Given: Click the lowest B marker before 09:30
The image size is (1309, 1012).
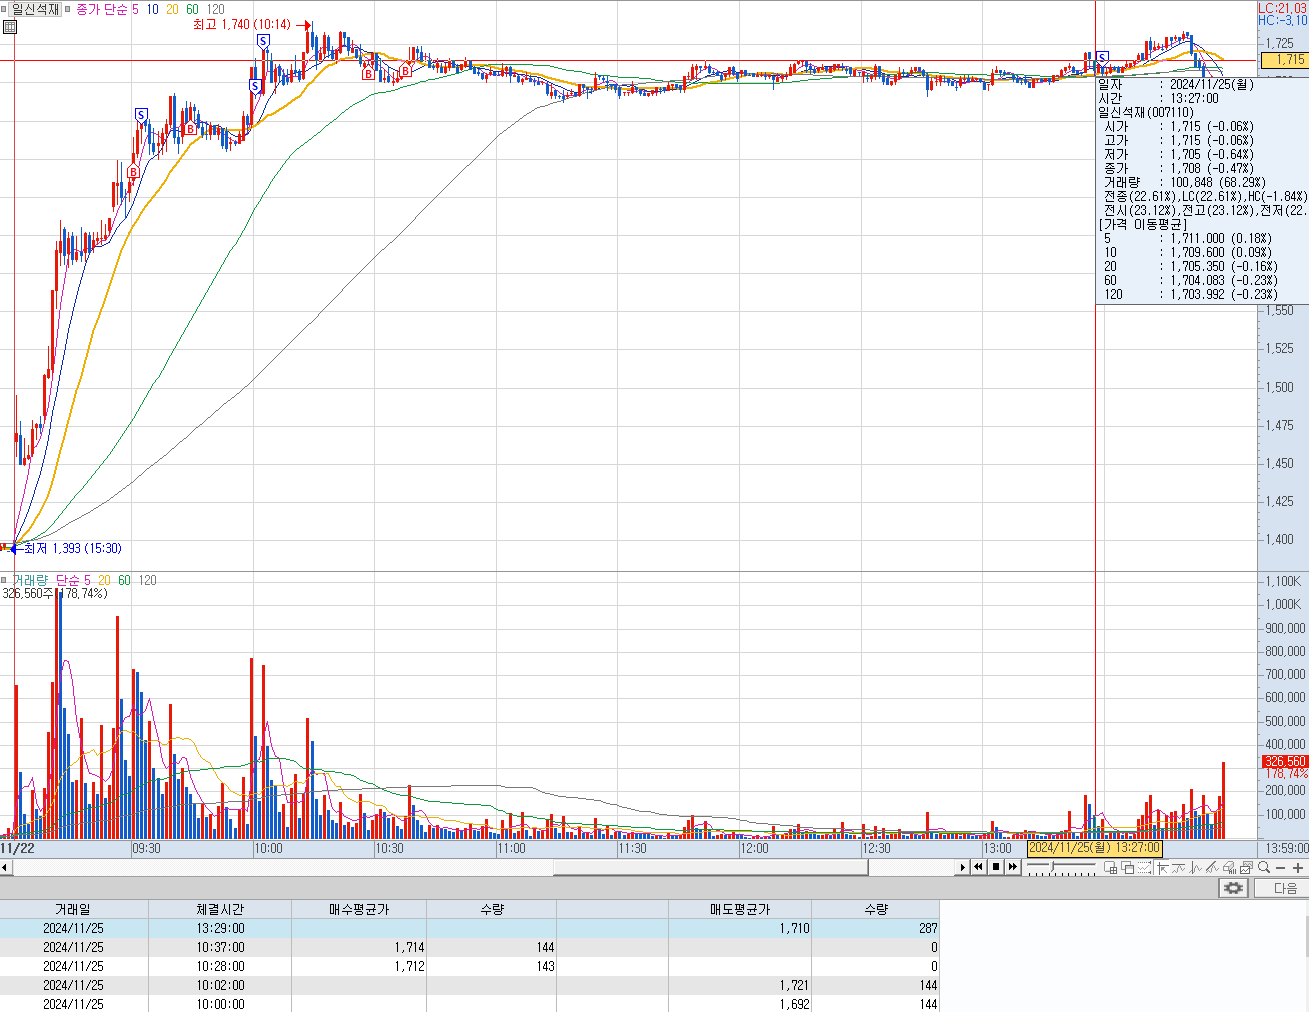Looking at the screenshot, I should 133,172.
